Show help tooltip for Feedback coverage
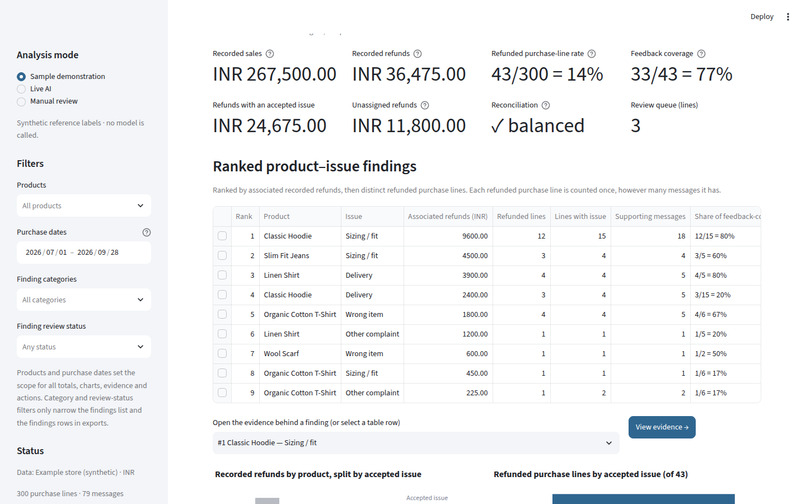806x504 pixels. [x=701, y=53]
